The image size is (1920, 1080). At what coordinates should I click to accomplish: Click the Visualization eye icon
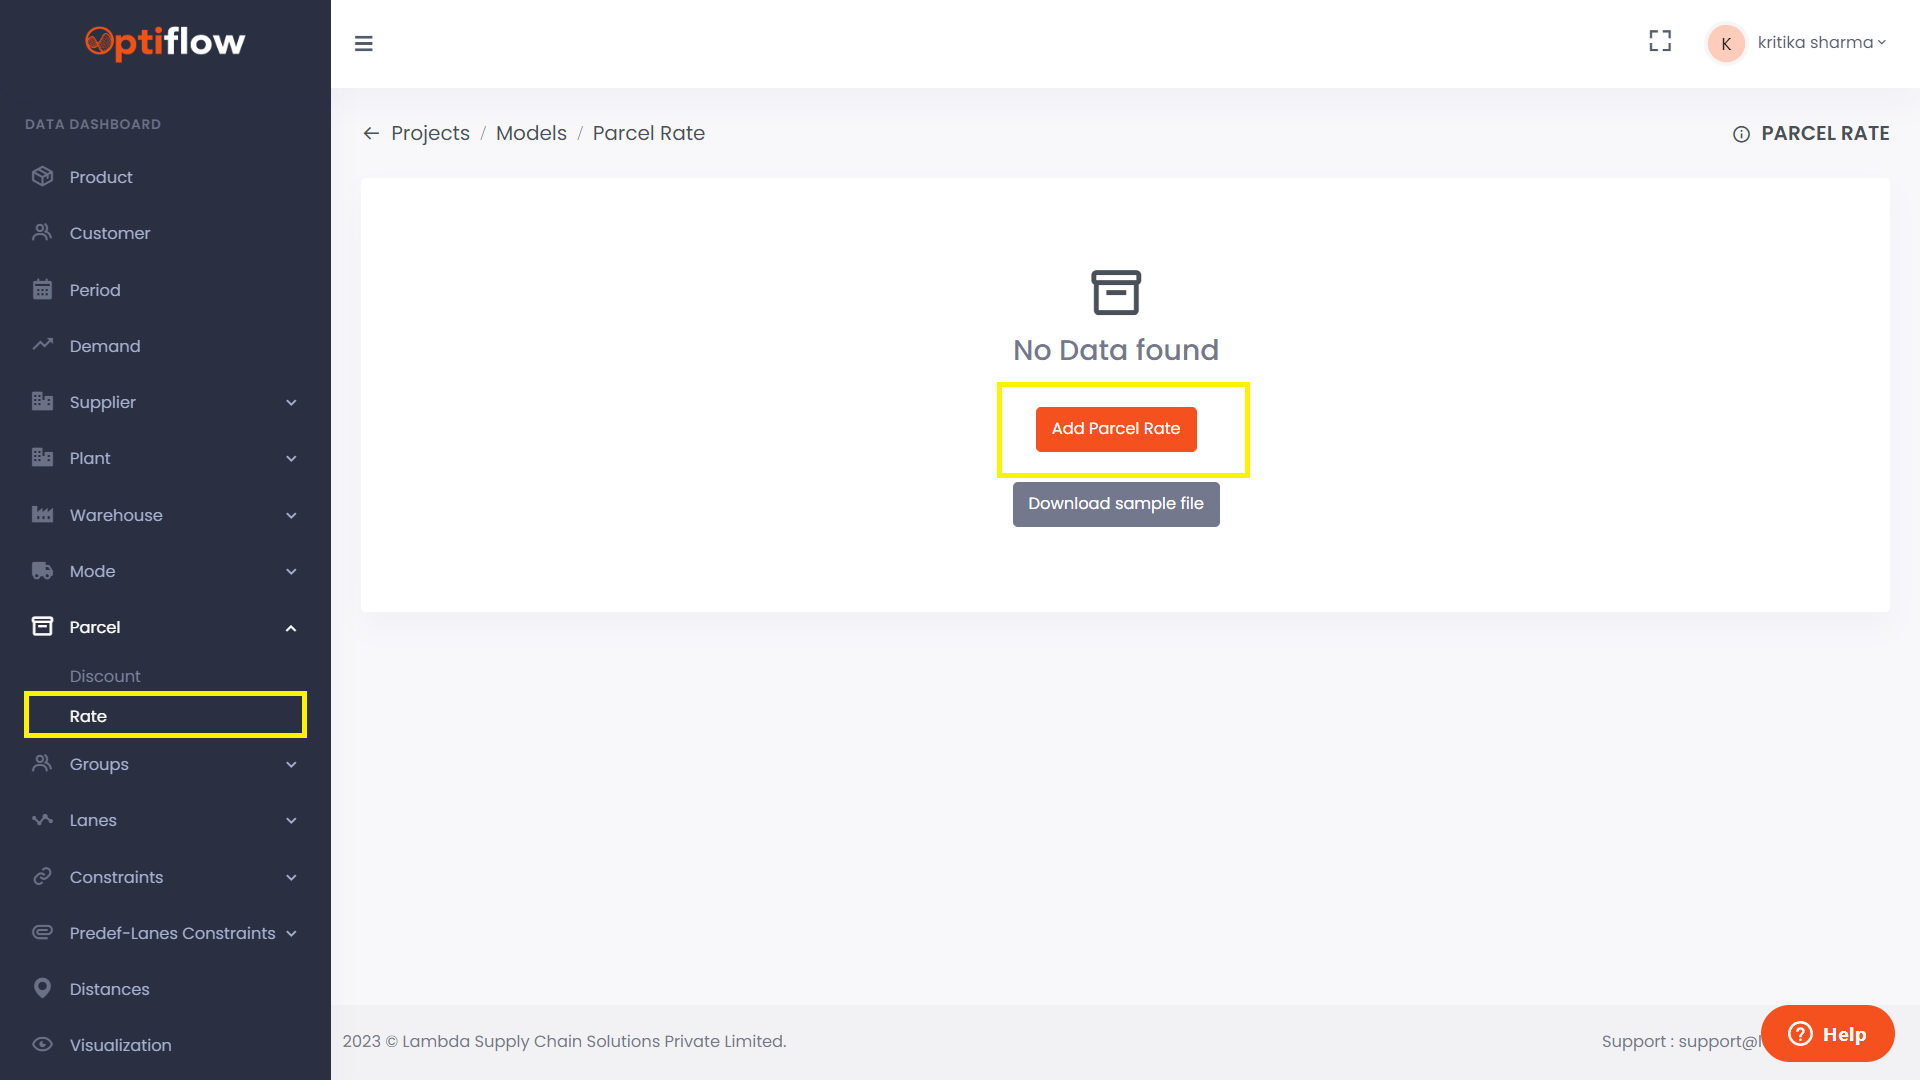[x=43, y=1044]
